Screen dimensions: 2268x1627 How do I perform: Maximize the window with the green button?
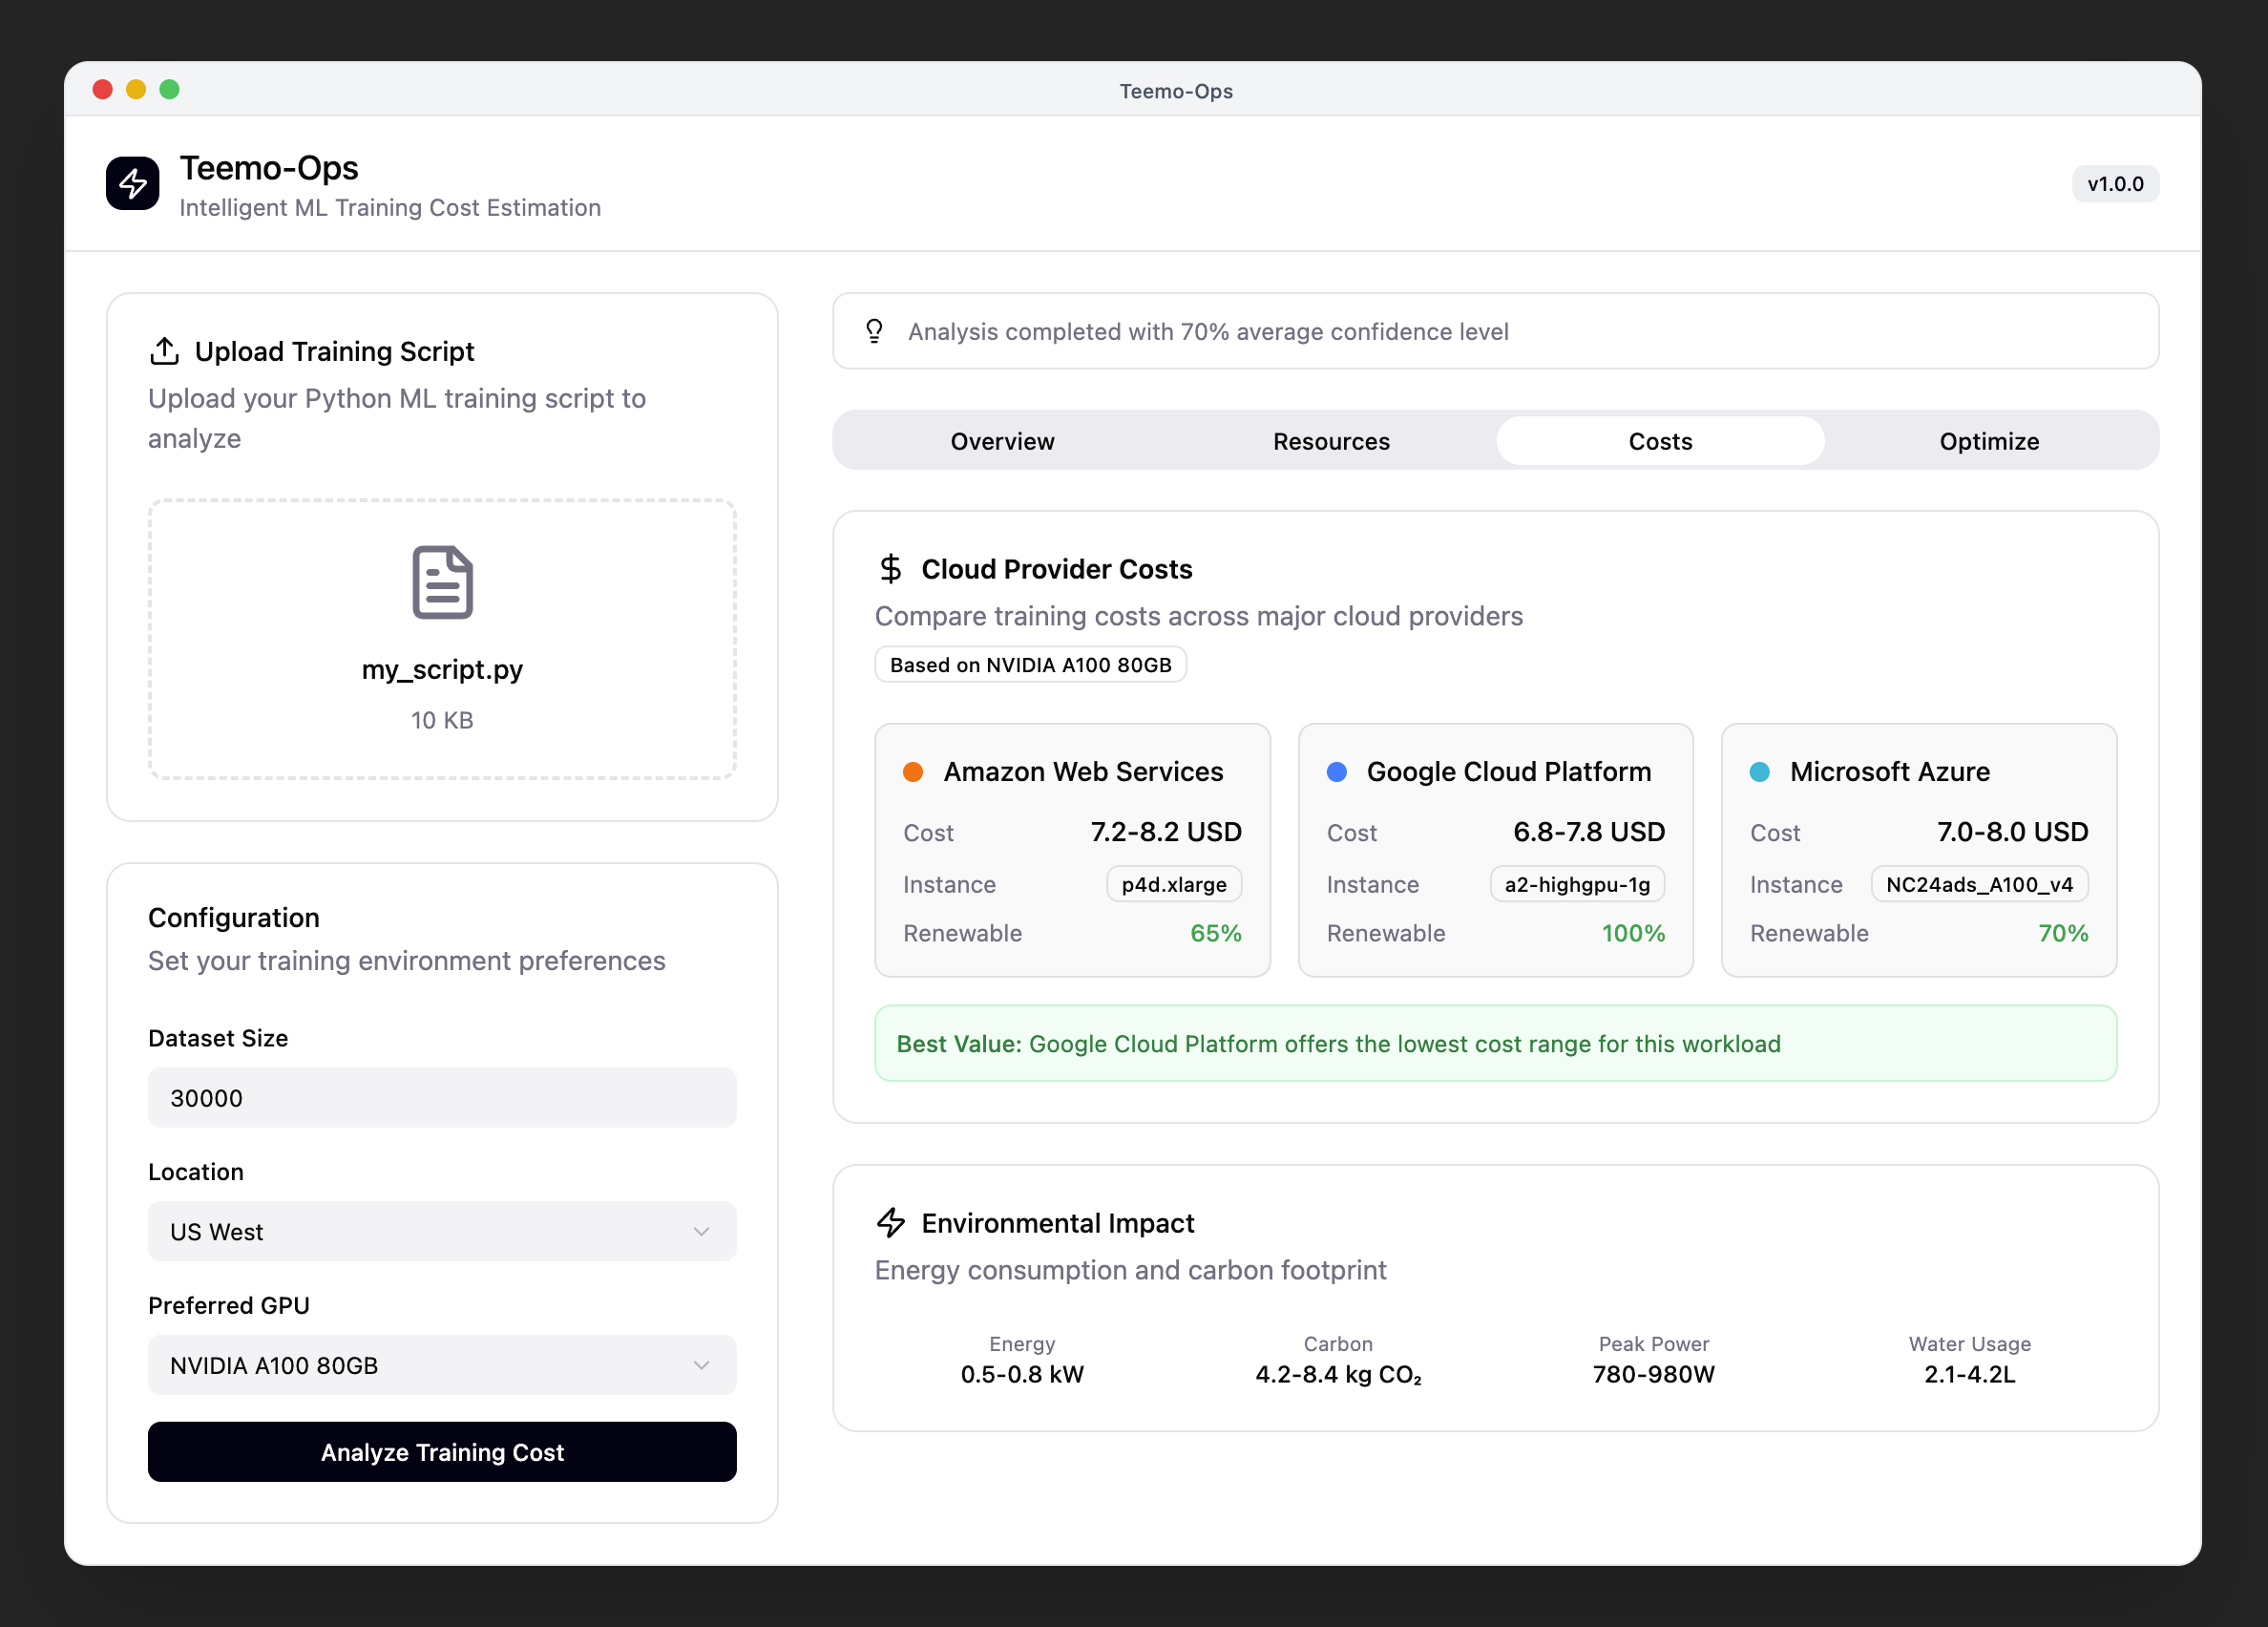(170, 89)
